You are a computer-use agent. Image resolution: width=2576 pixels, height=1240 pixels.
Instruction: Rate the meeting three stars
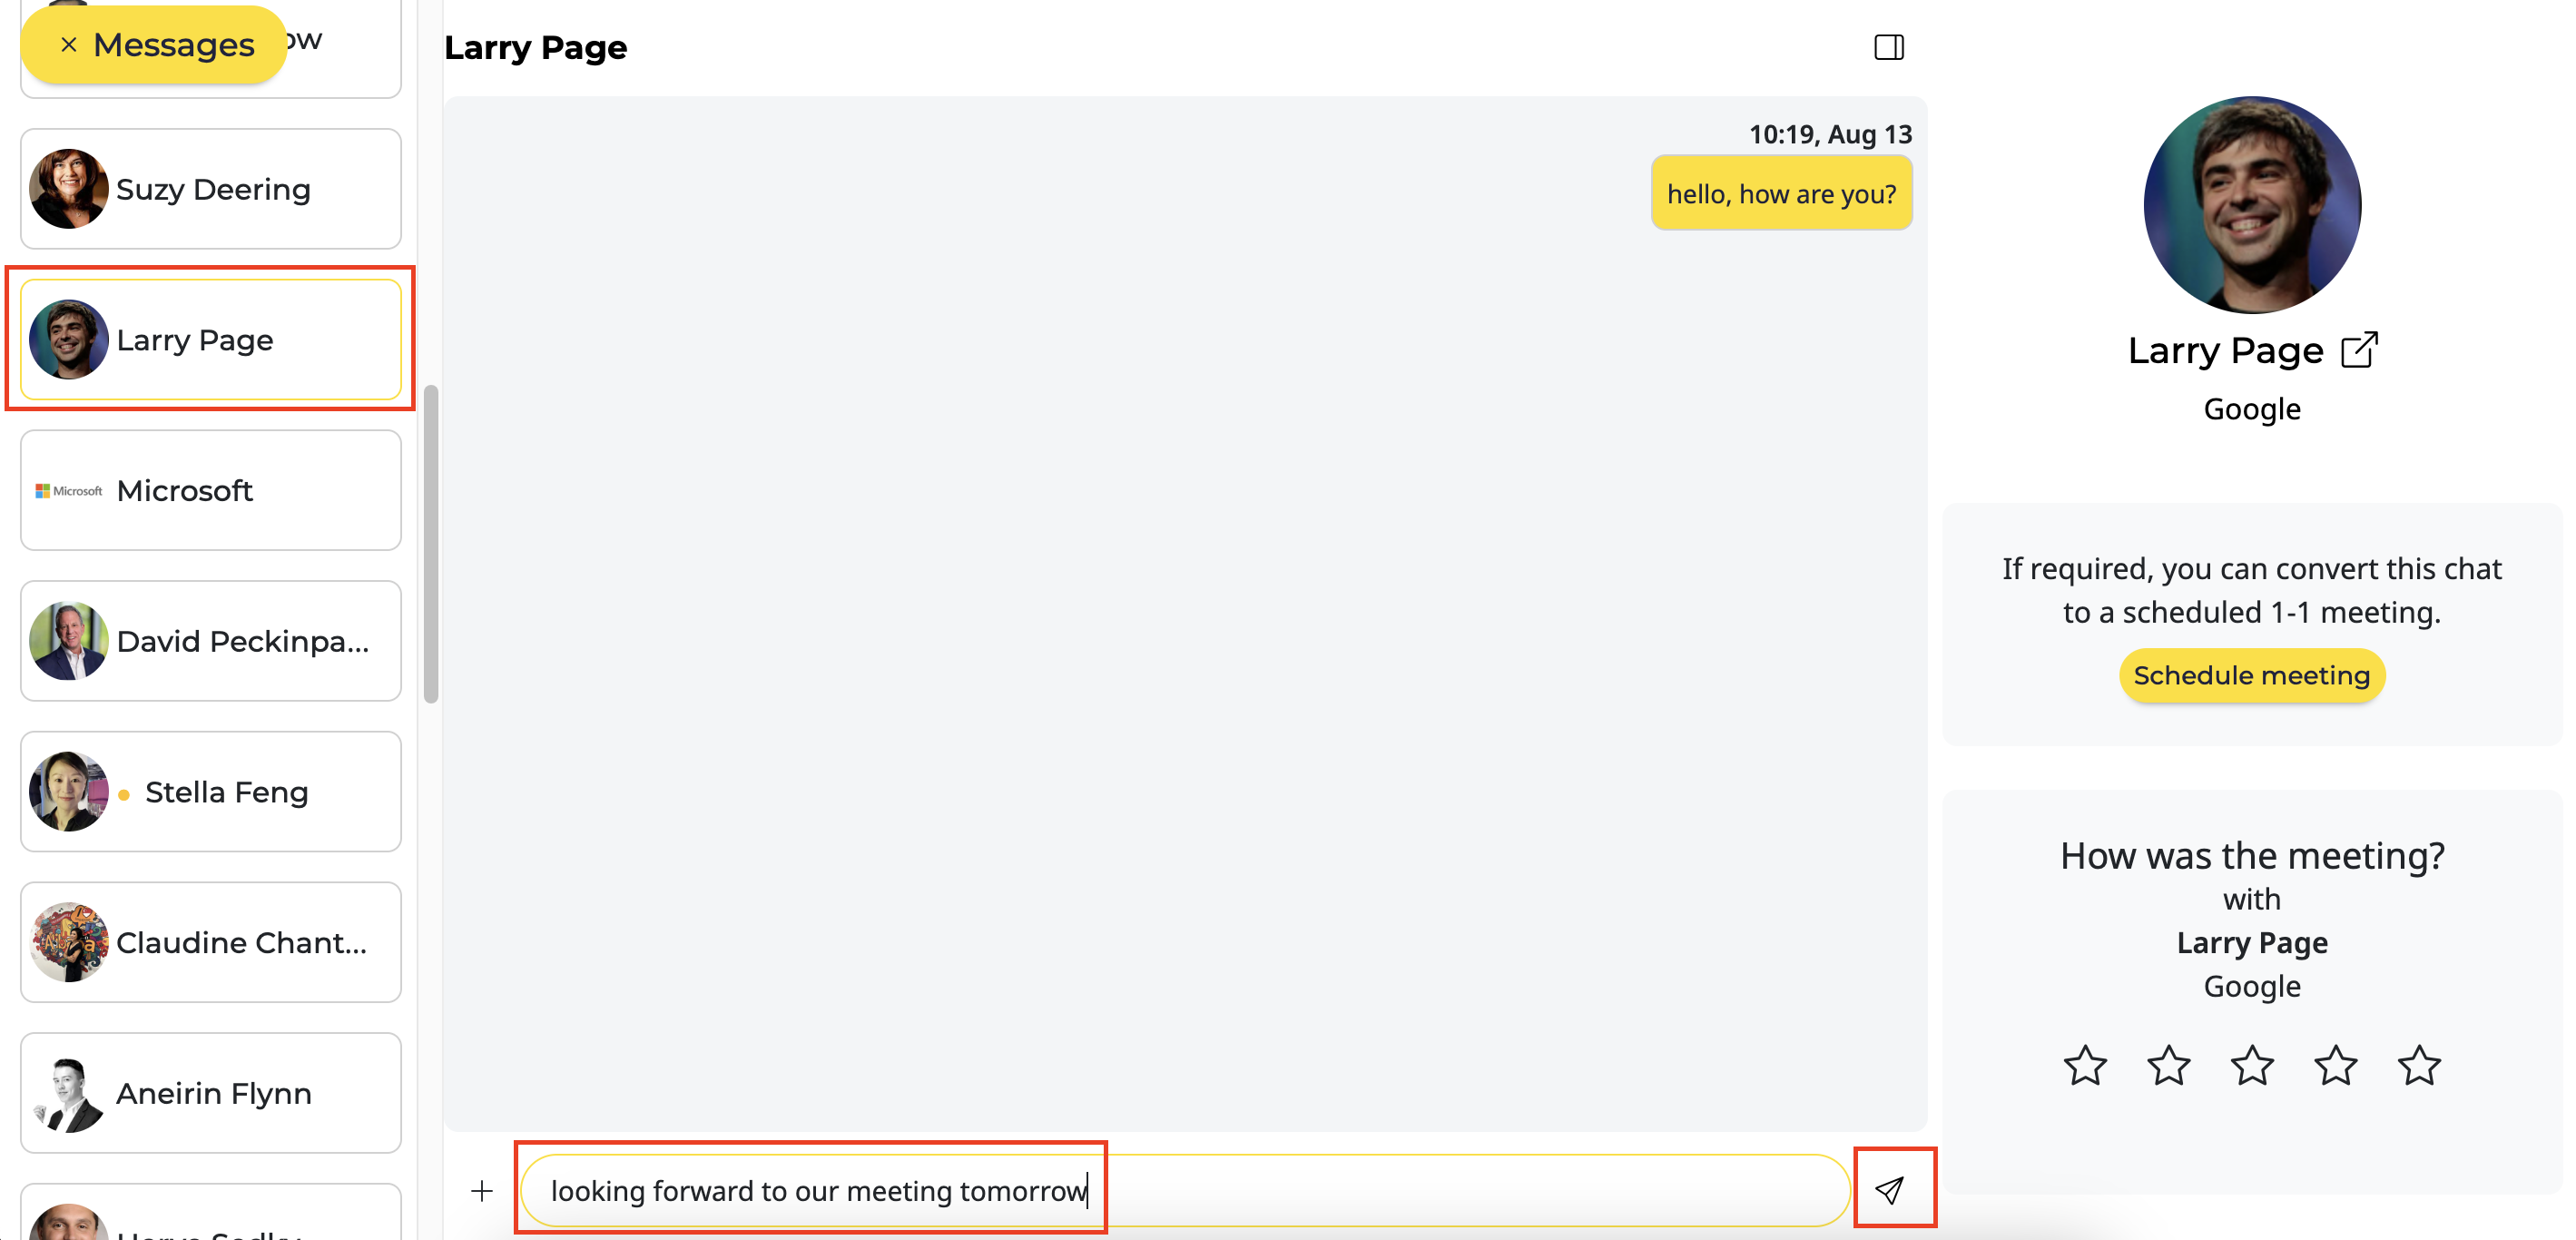point(2251,1065)
